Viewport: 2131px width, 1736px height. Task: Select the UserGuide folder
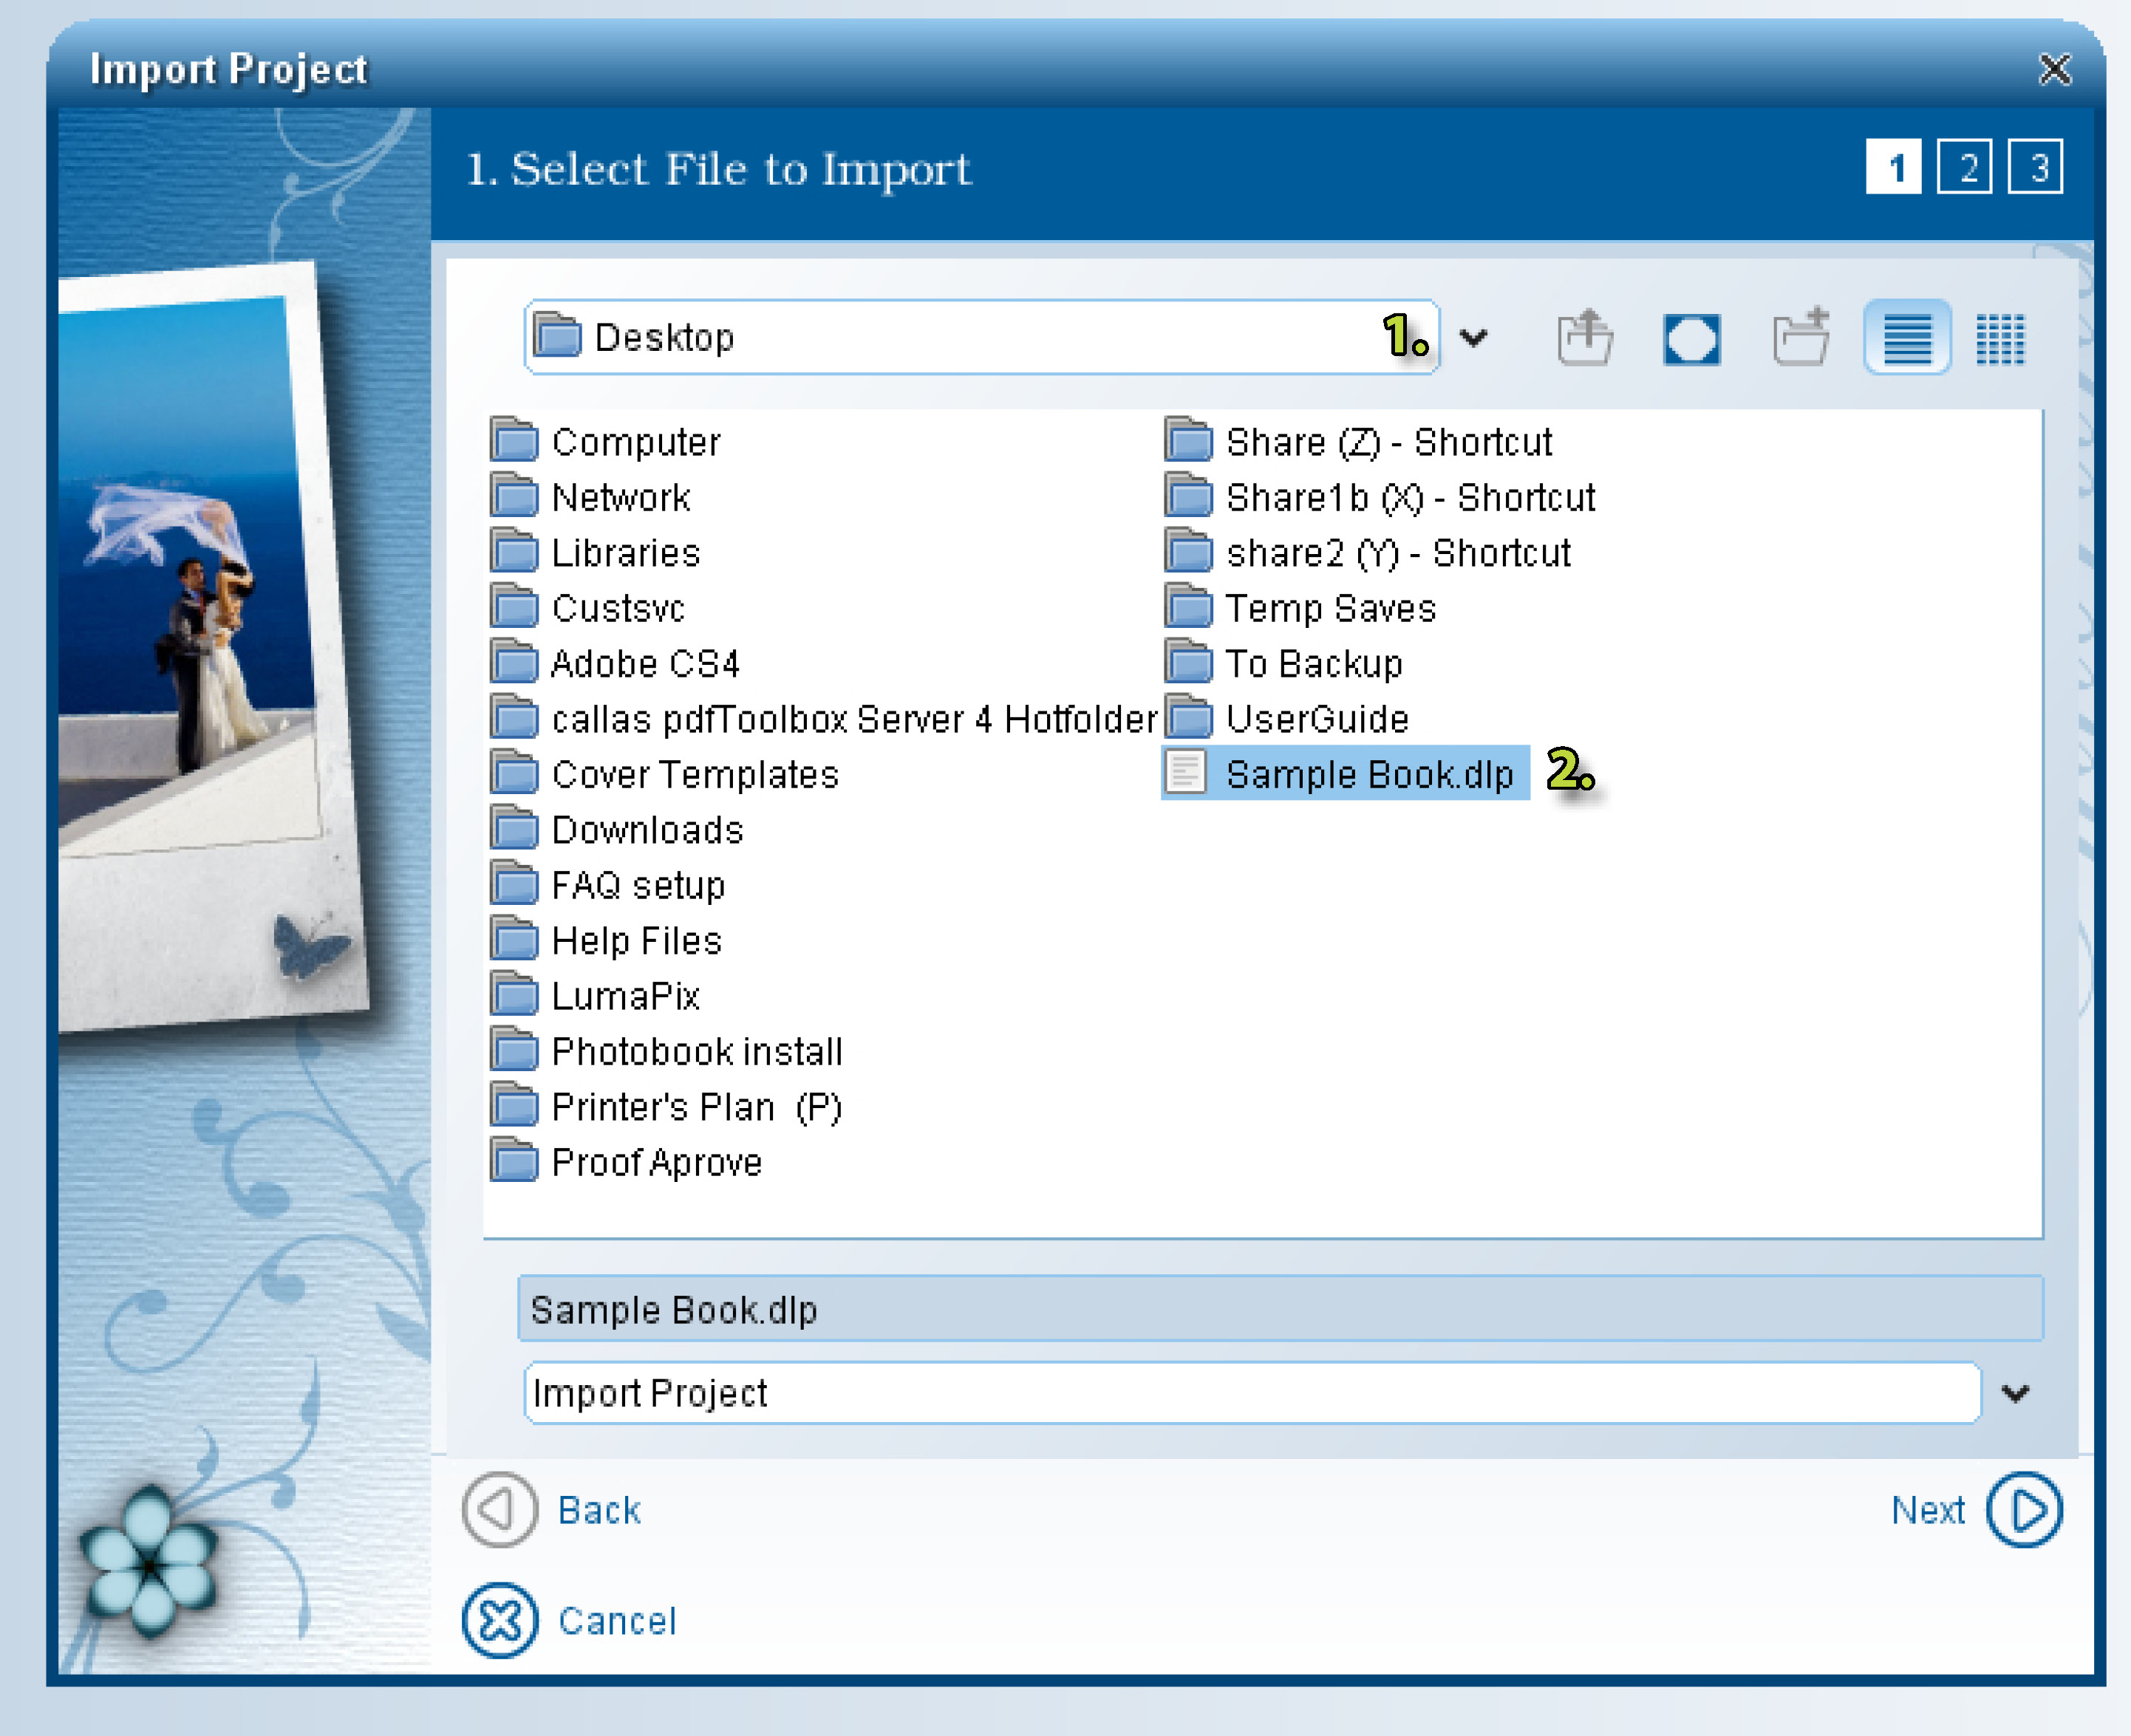click(x=1288, y=718)
